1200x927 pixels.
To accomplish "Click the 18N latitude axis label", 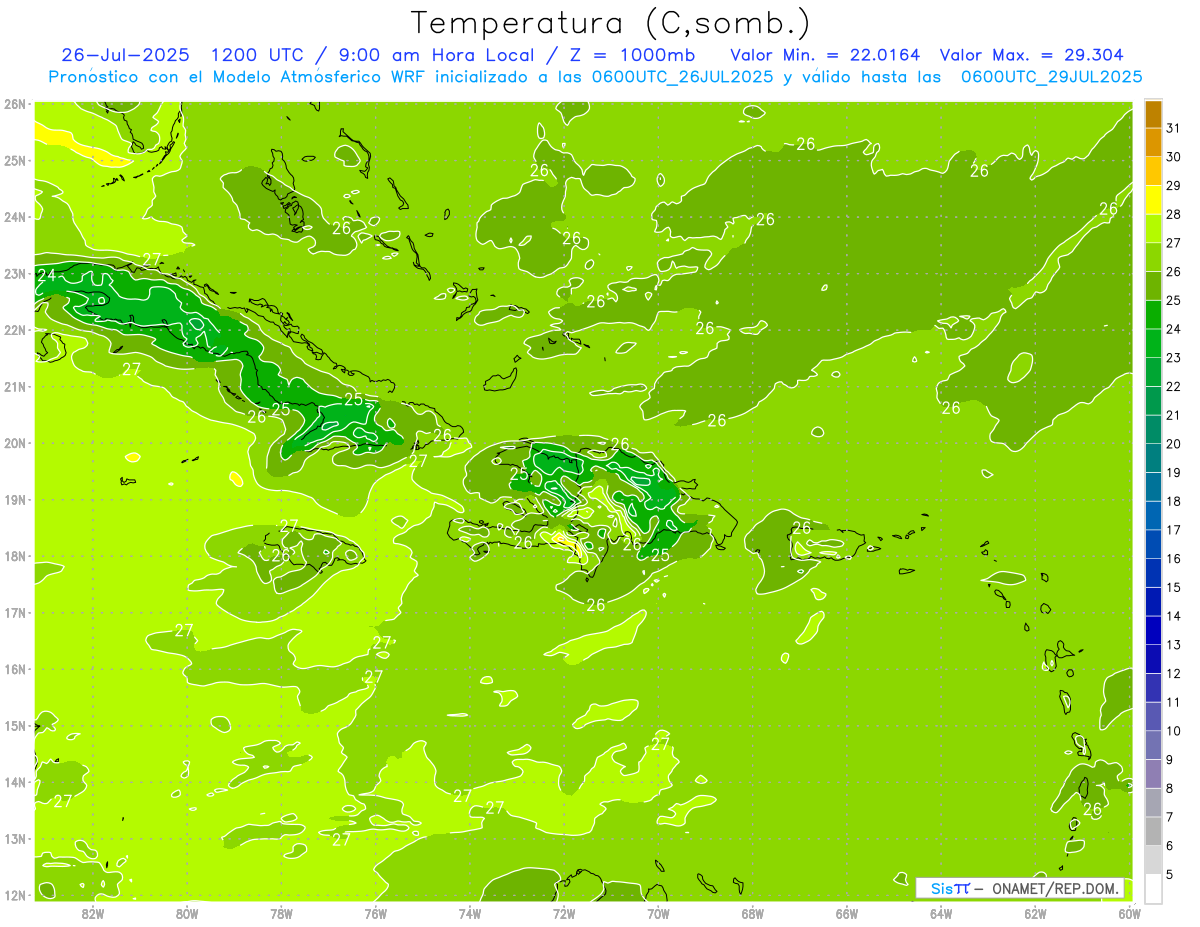I will point(15,556).
